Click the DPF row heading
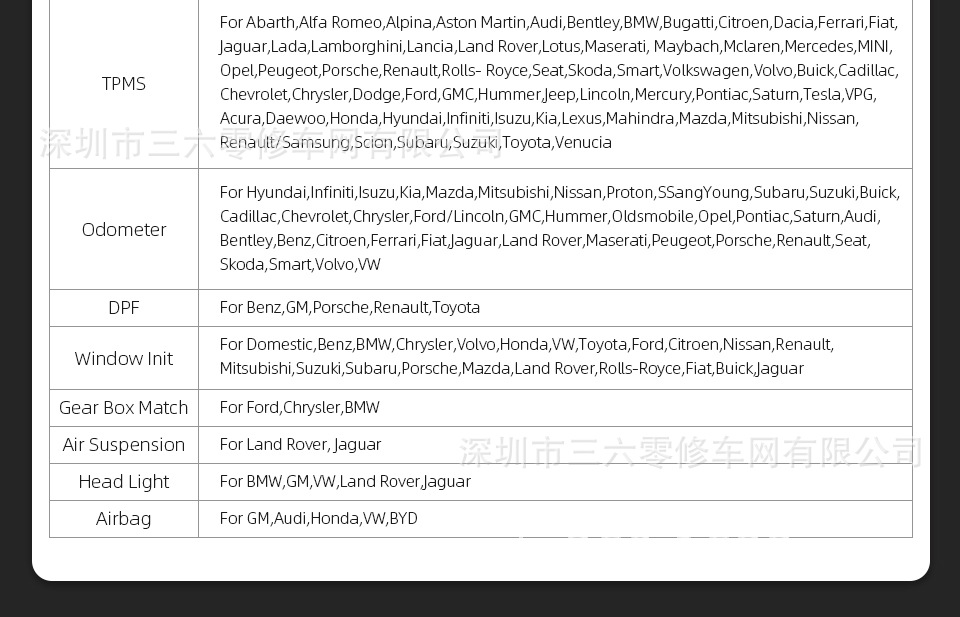 [124, 308]
